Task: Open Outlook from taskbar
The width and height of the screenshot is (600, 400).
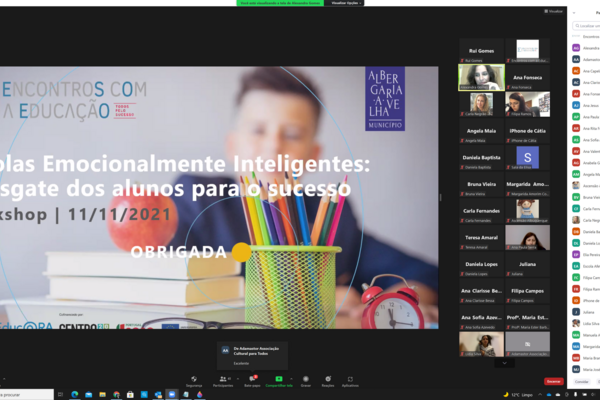Action: pos(158,394)
